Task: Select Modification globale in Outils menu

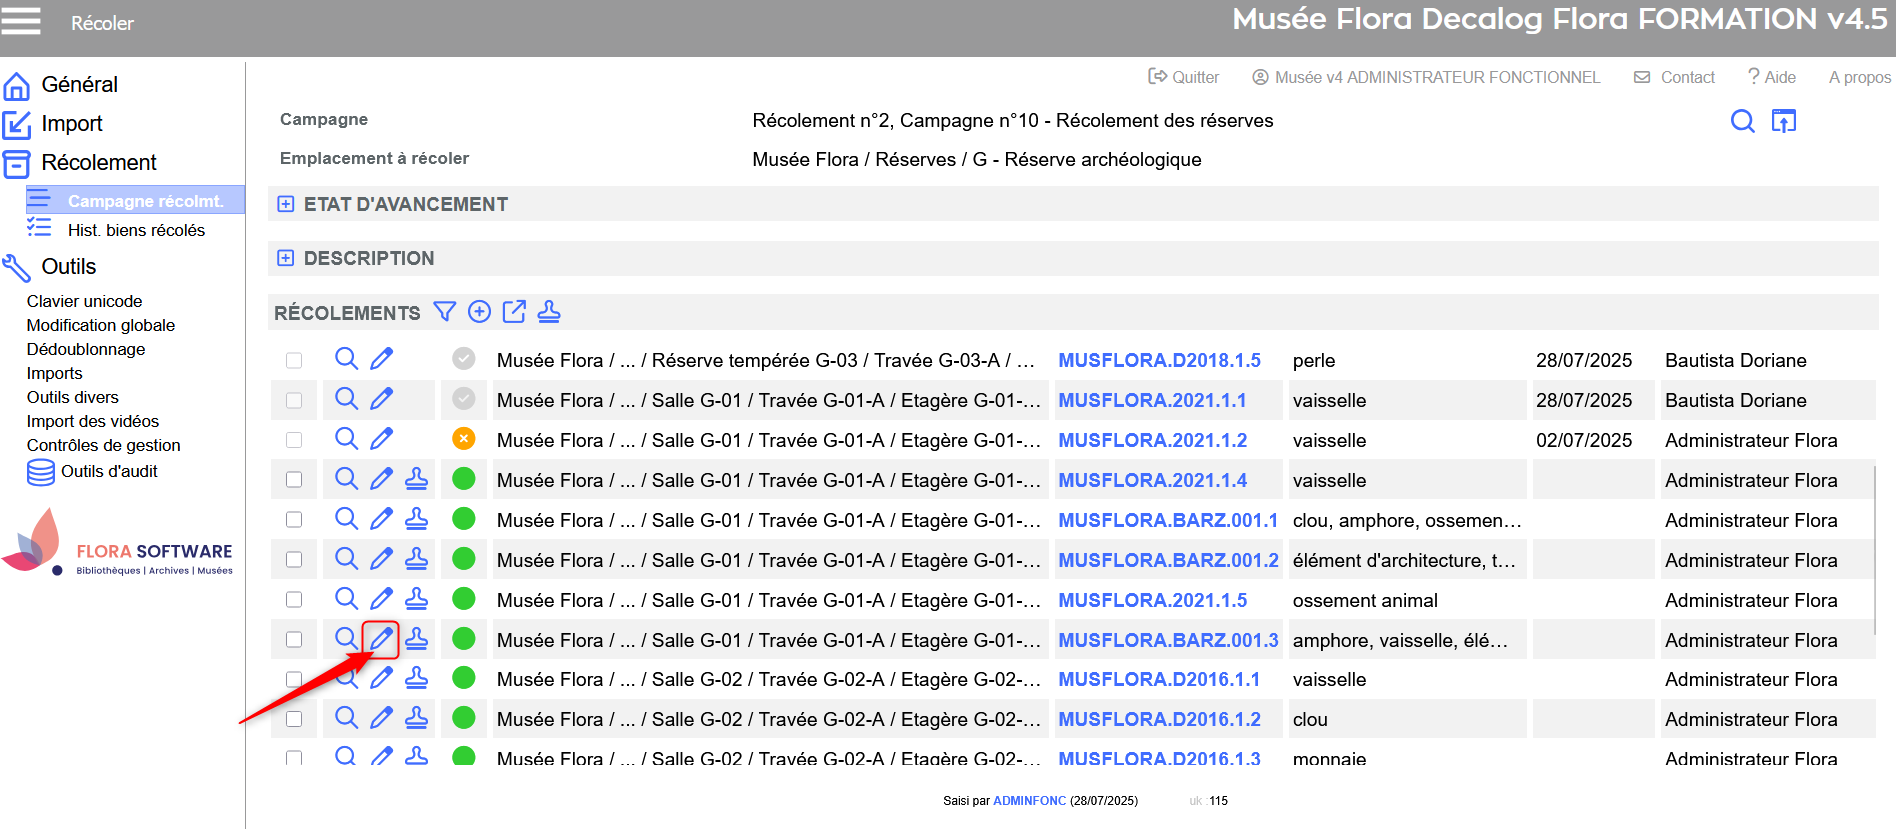Action: click(101, 325)
